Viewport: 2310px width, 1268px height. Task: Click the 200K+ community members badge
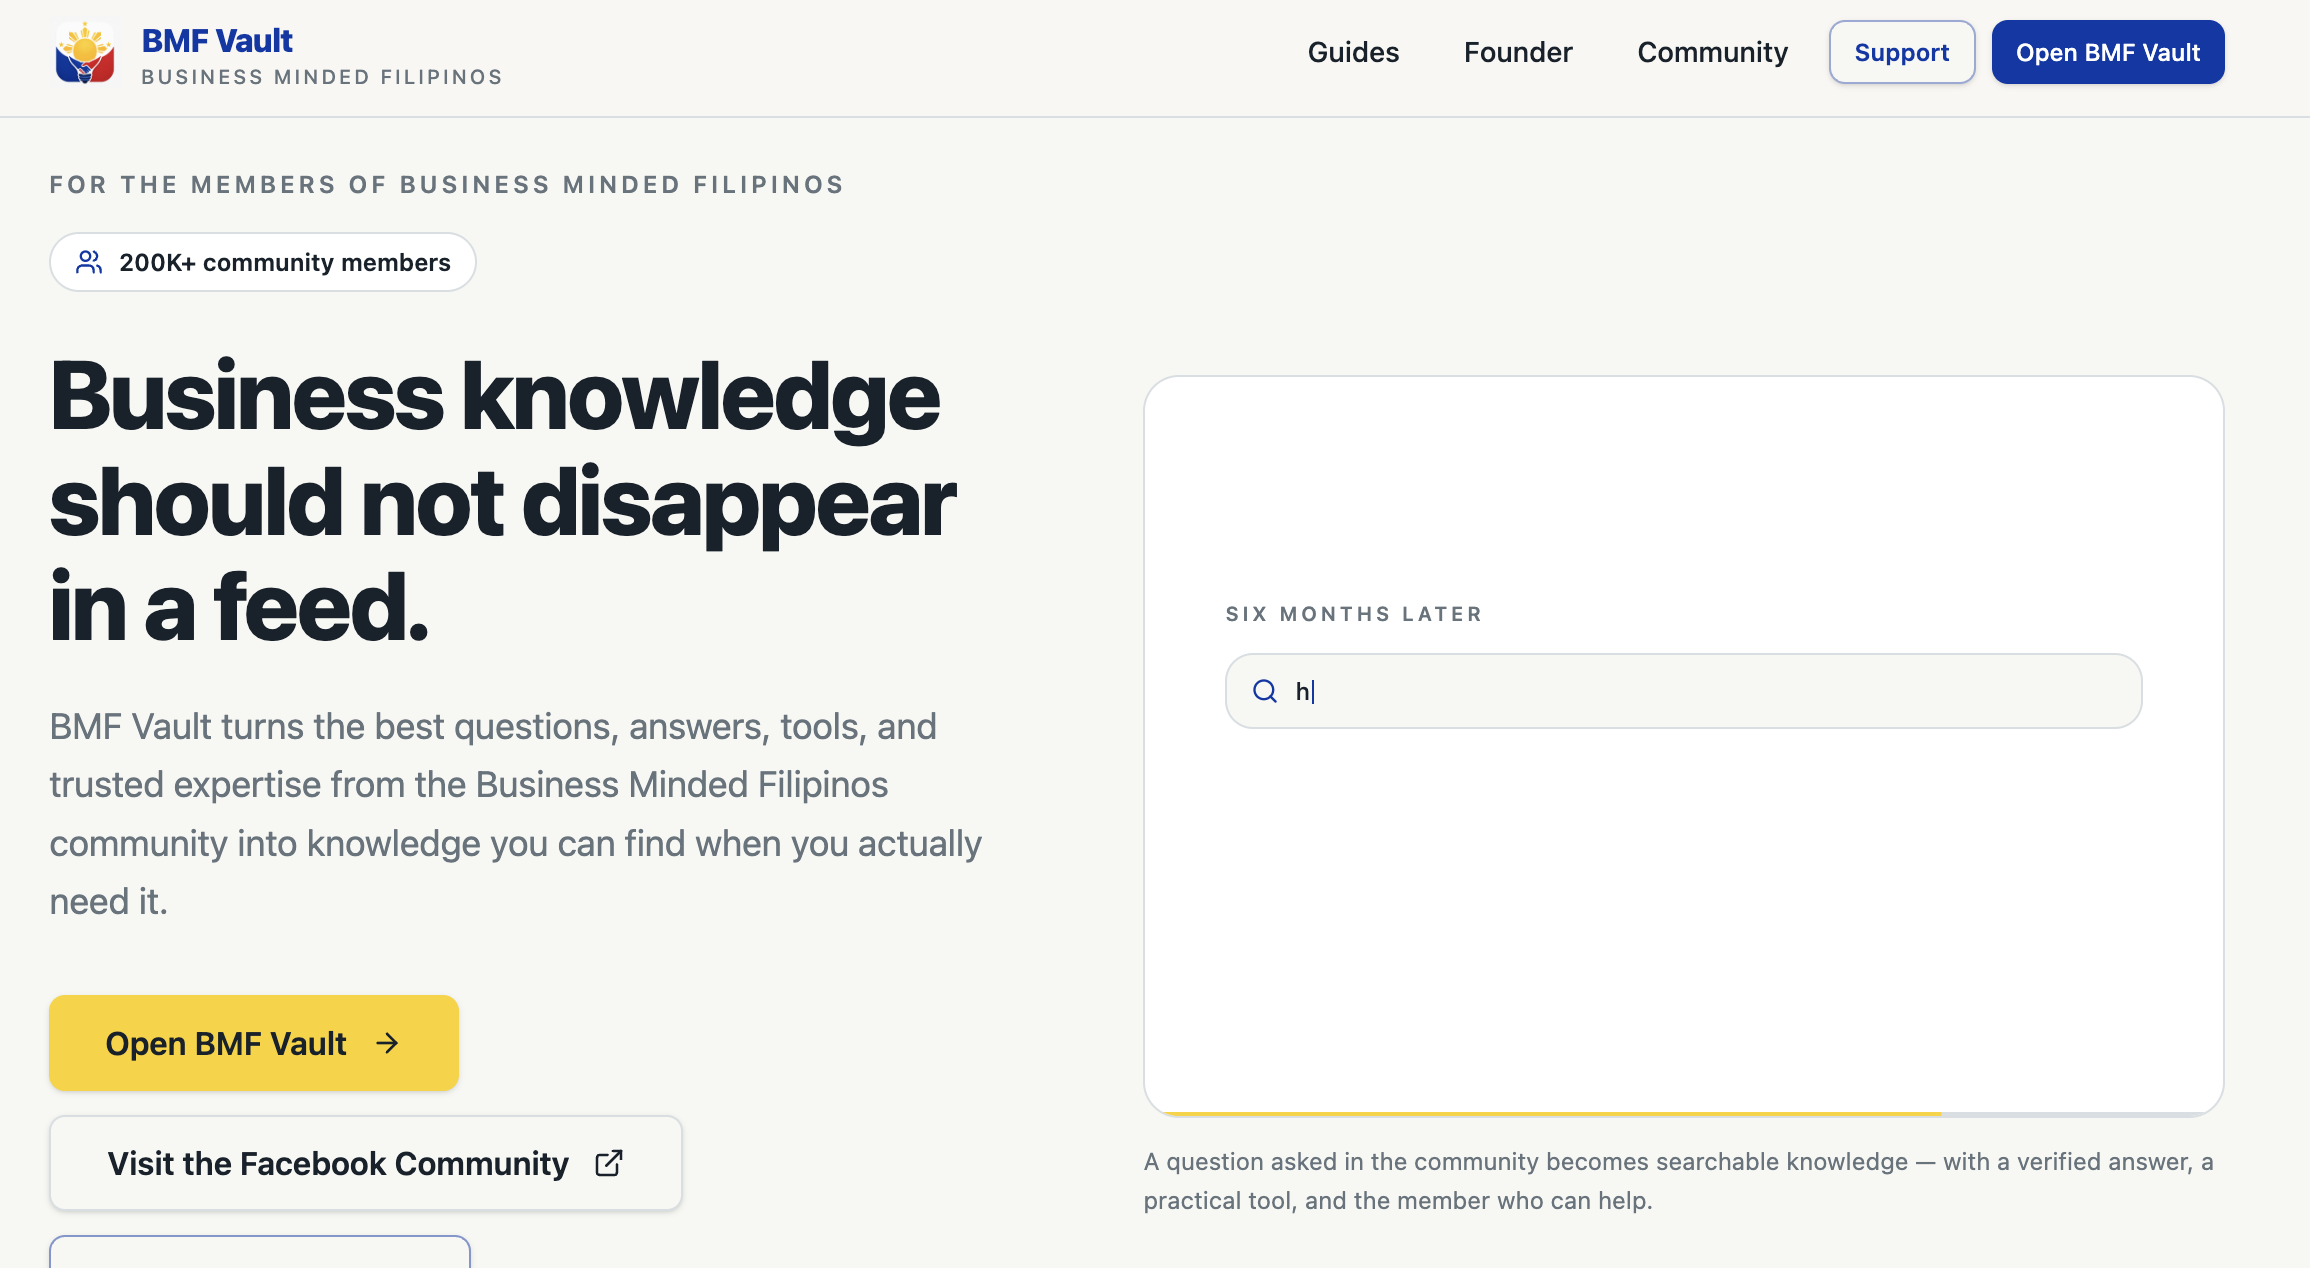coord(263,262)
